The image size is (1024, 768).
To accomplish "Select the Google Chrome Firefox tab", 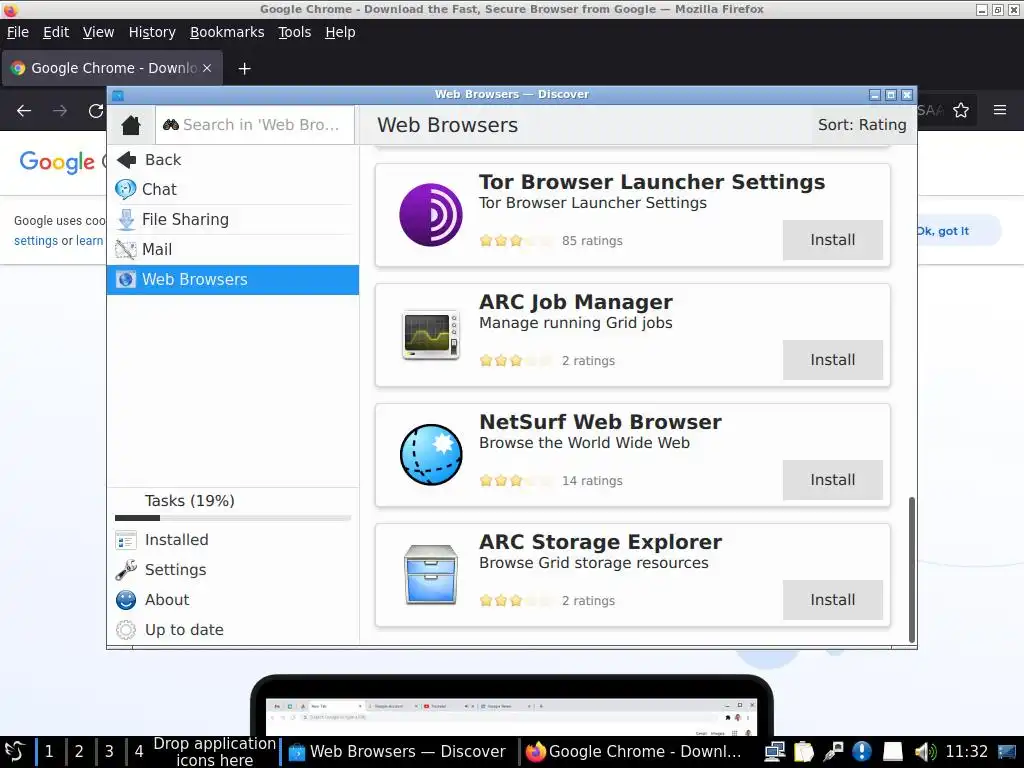I will pyautogui.click(x=112, y=68).
